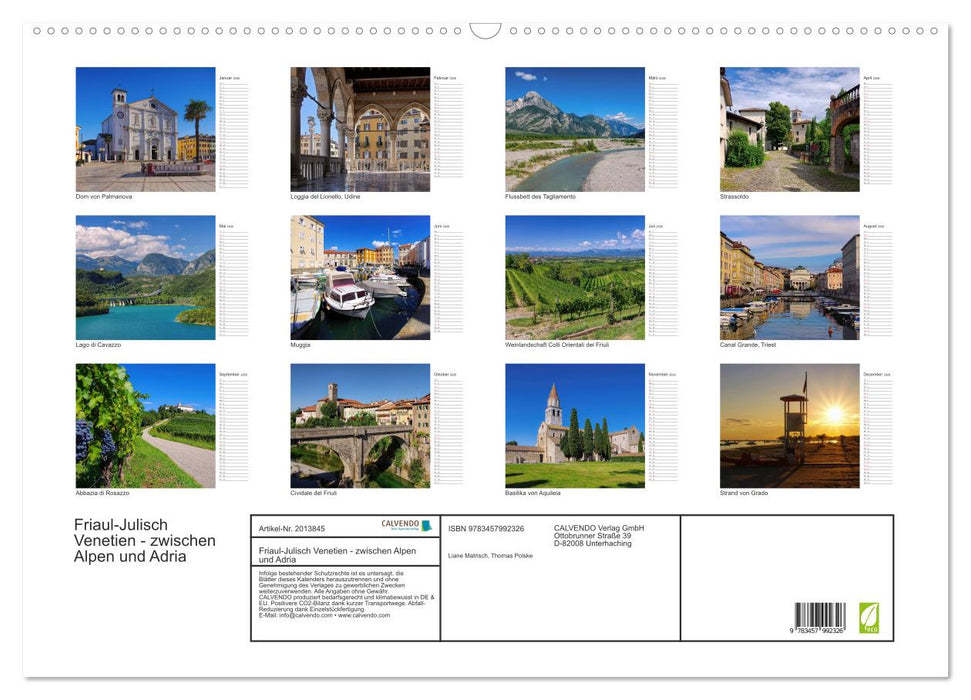This screenshot has height=700, width=971.
Task: Open the Canal Grande, Triest photo
Action: click(x=789, y=277)
